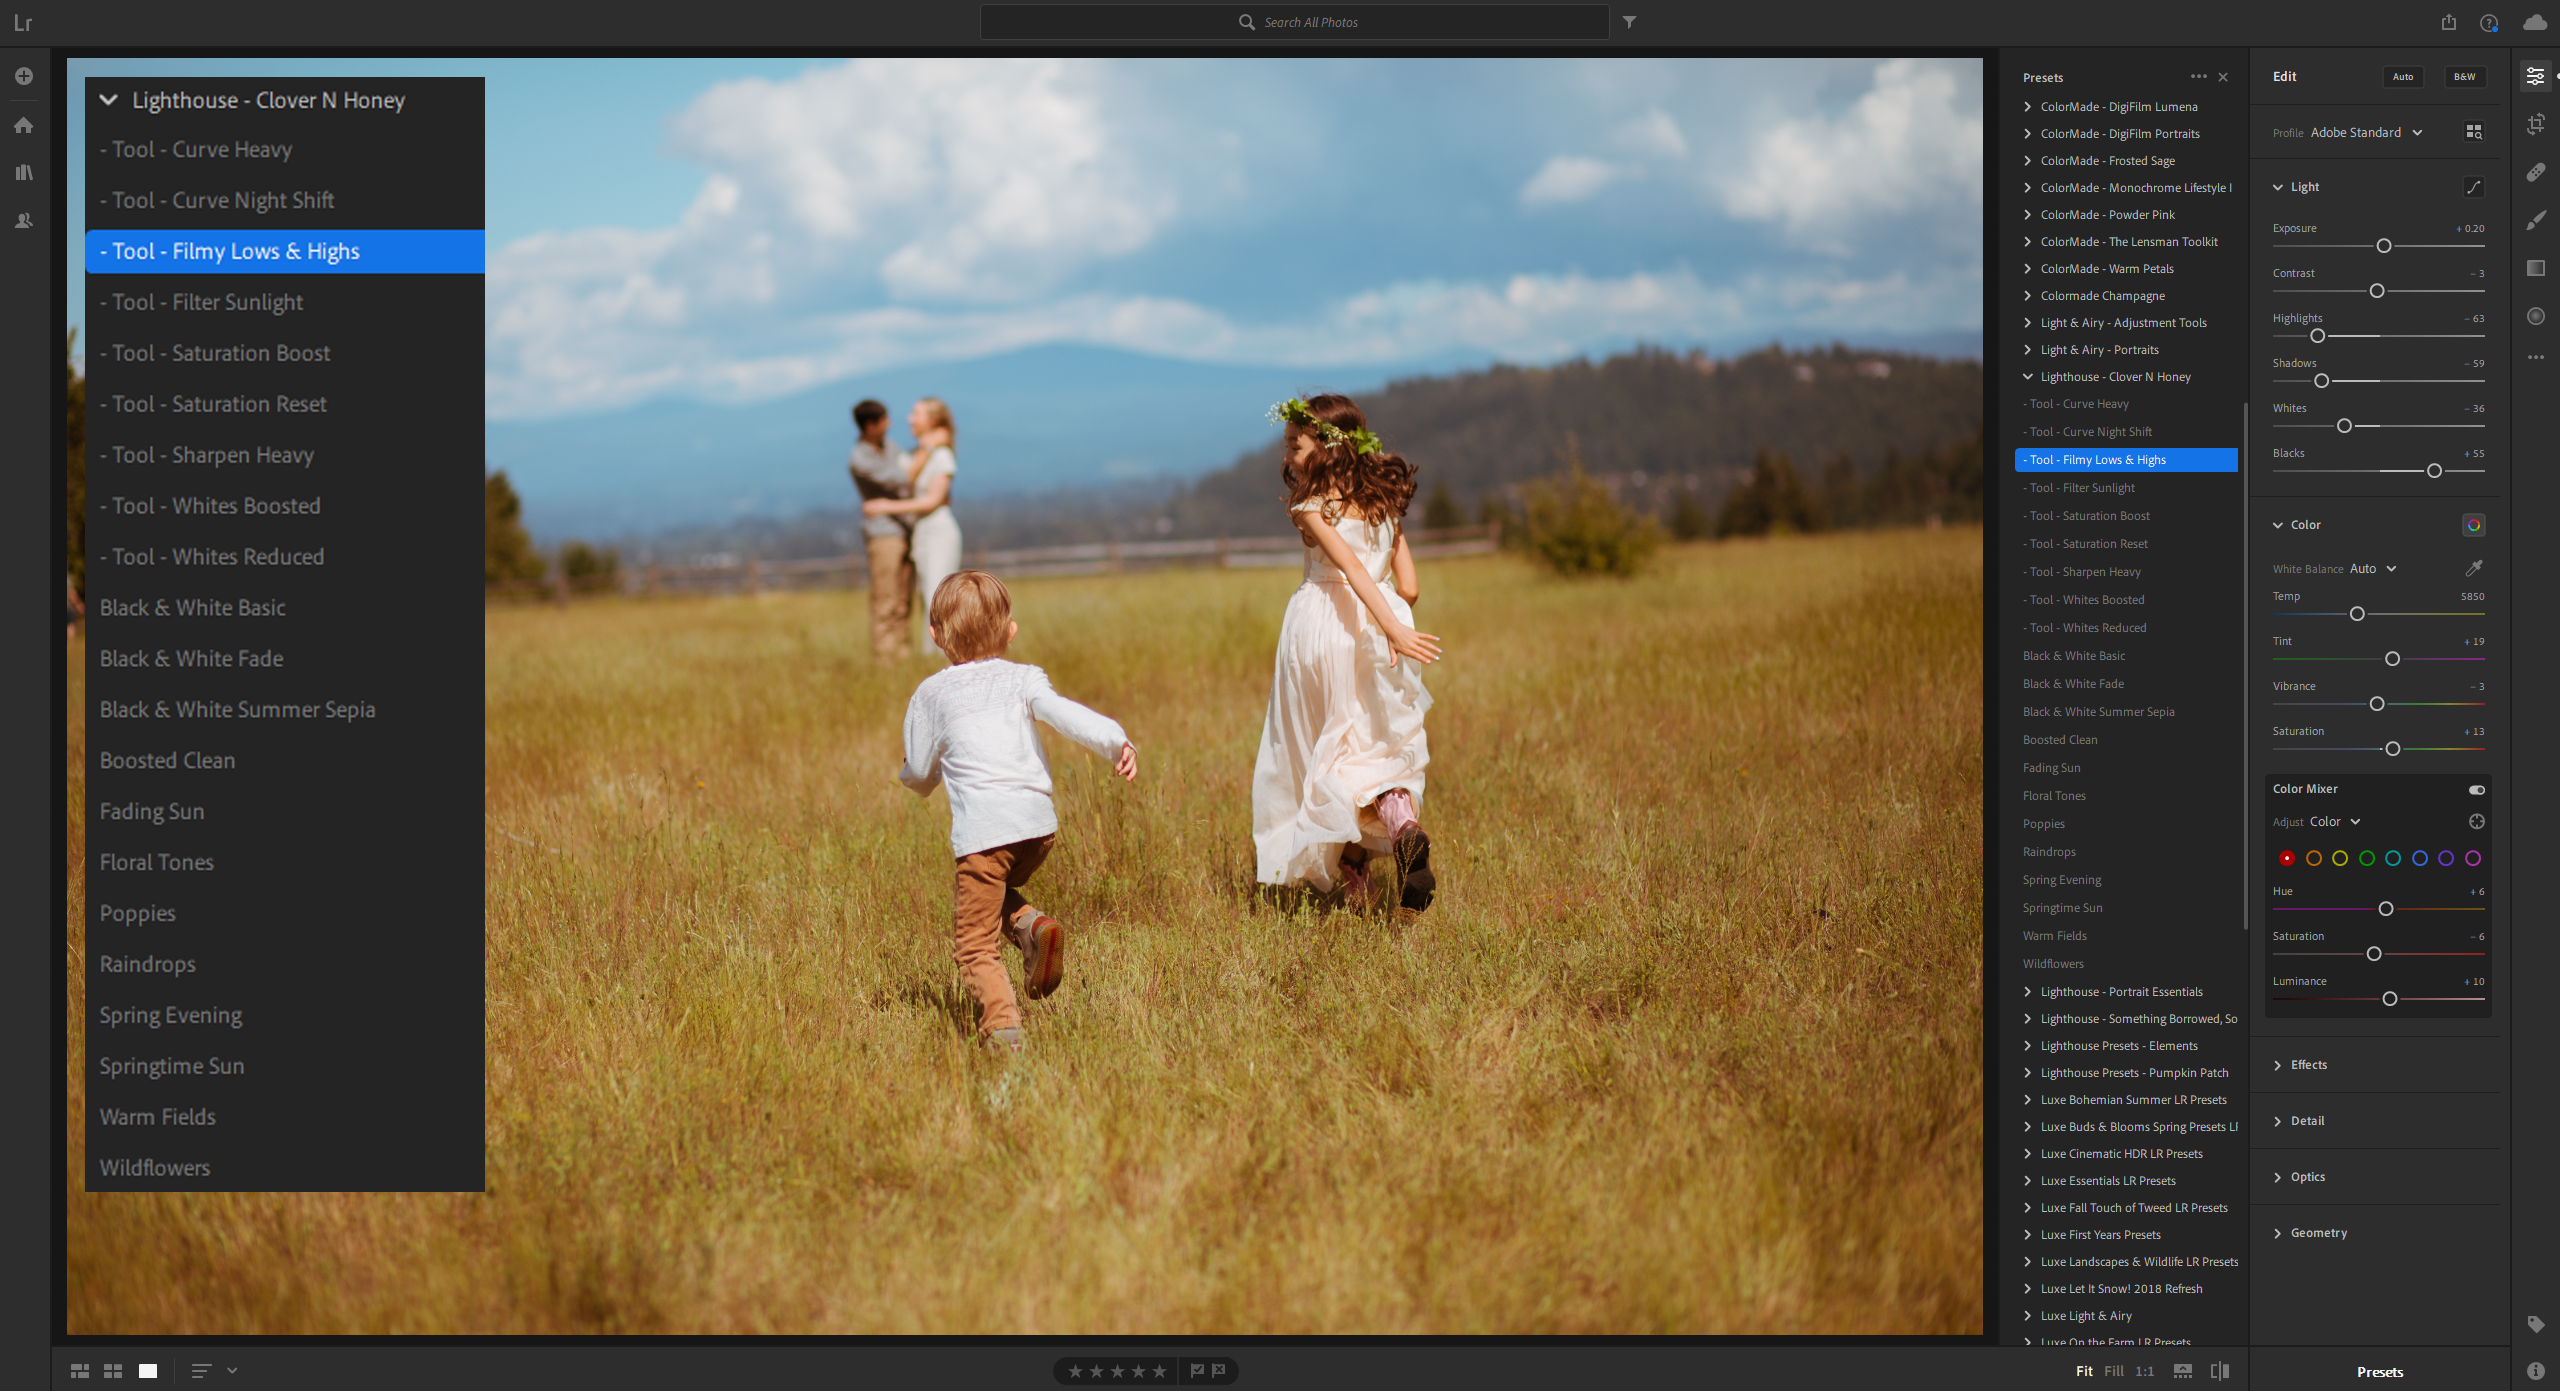This screenshot has height=1391, width=2560.
Task: Open Presets panel three-dots options
Action: (2198, 77)
